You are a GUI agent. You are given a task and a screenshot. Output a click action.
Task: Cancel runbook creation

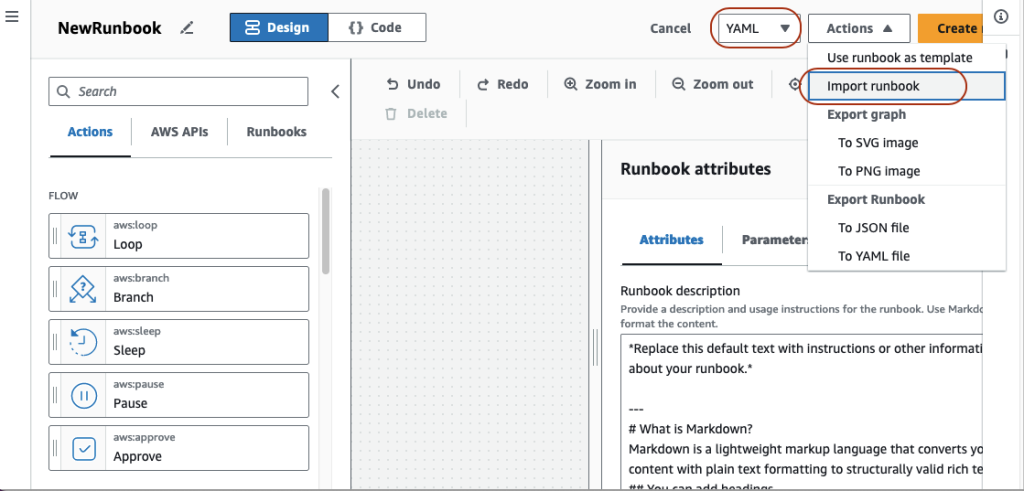(670, 28)
